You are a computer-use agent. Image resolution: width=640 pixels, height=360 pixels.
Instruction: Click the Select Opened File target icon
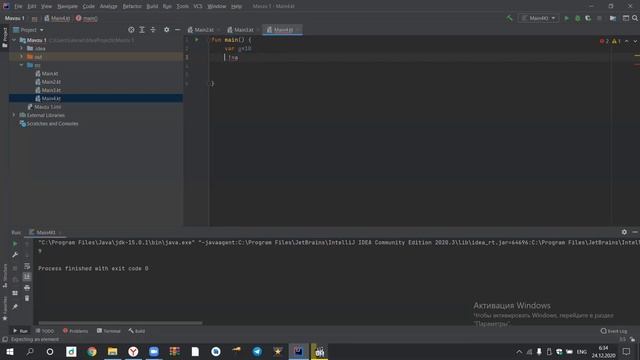coord(131,30)
